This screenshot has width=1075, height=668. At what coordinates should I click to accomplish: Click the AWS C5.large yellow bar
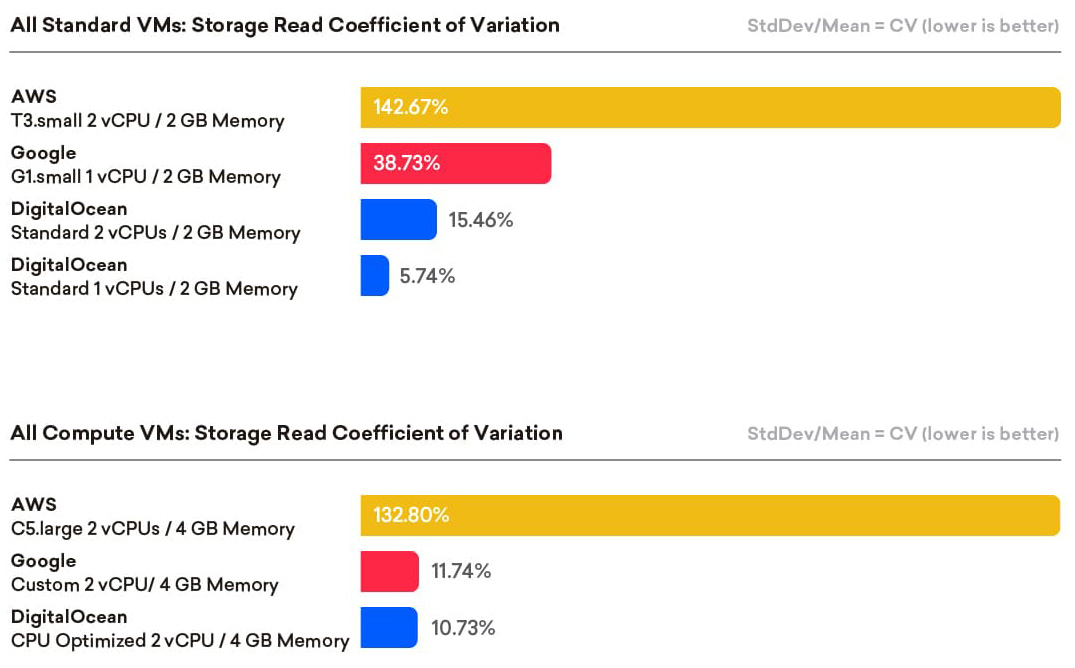click(x=710, y=516)
